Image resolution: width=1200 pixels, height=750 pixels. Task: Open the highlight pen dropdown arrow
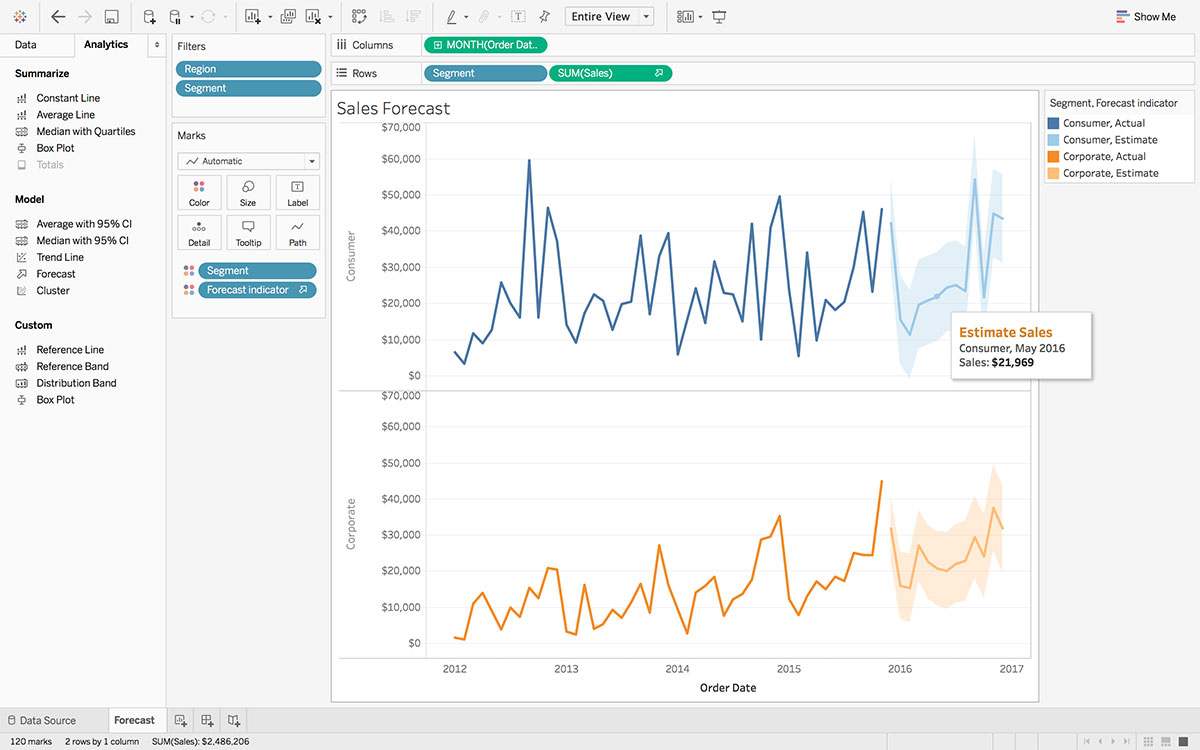[466, 17]
